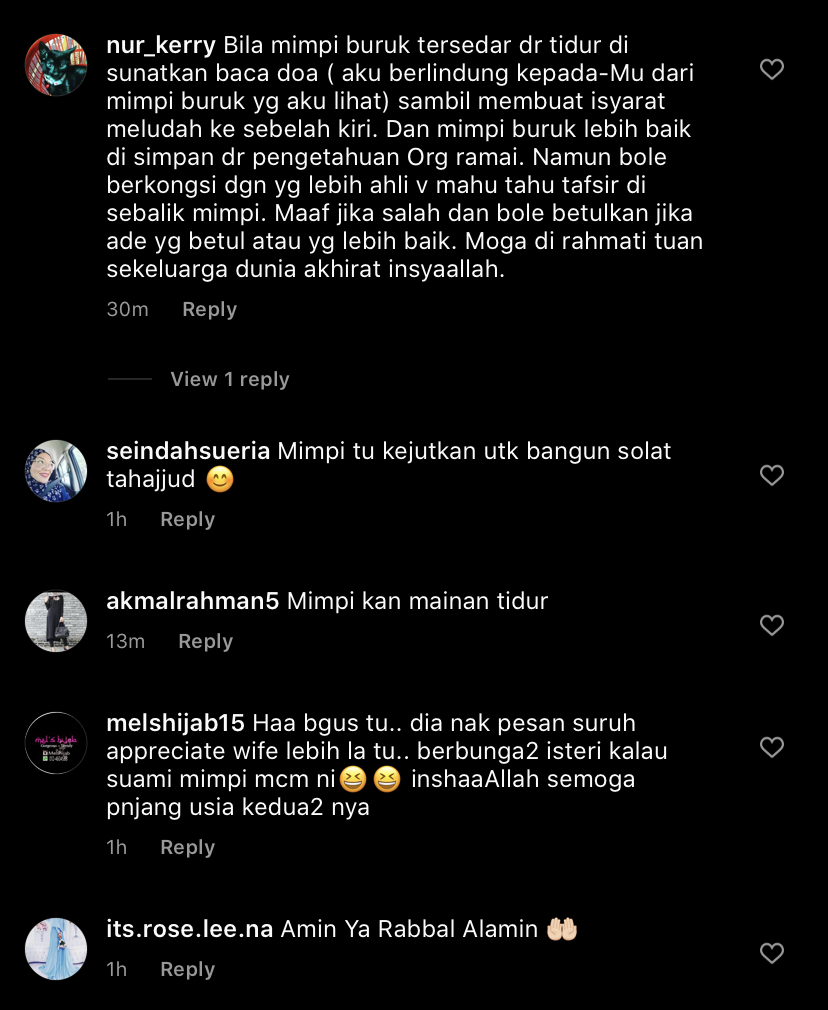Image resolution: width=828 pixels, height=1010 pixels.
Task: Open akmalrahman5's profile avatar
Action: [x=56, y=622]
